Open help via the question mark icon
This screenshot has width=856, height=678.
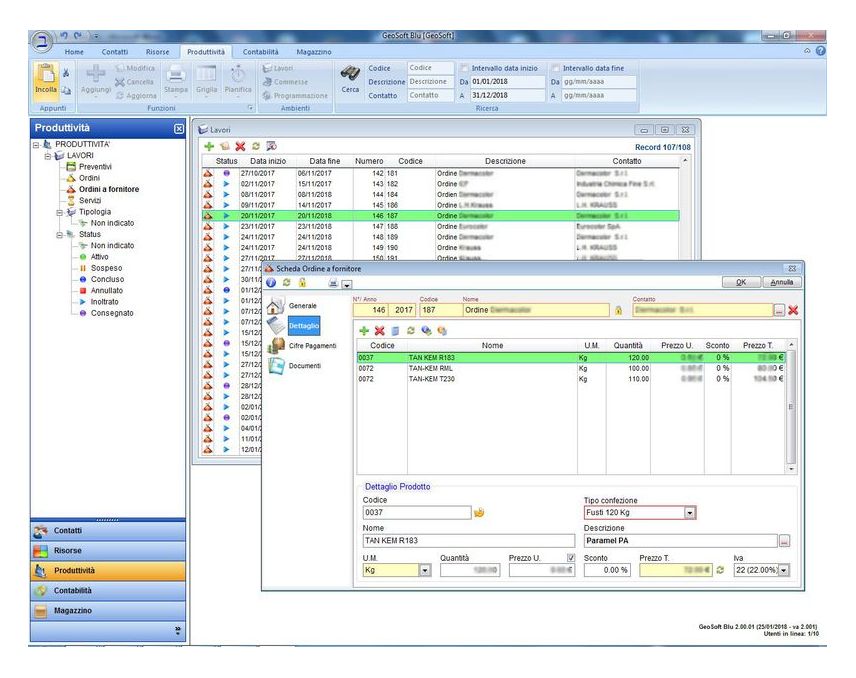(x=821, y=51)
